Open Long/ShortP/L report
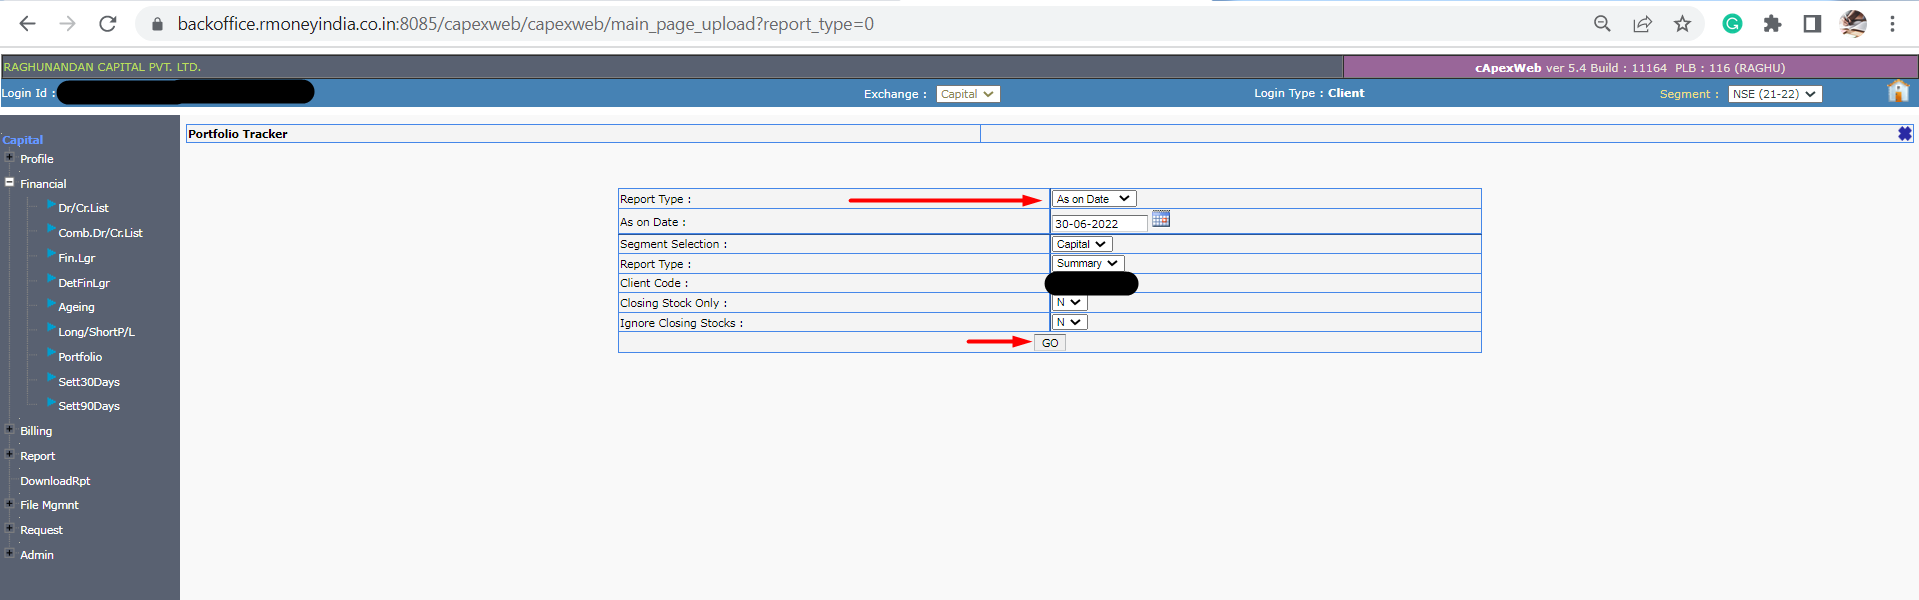Screen dimensions: 1919x600 point(96,332)
